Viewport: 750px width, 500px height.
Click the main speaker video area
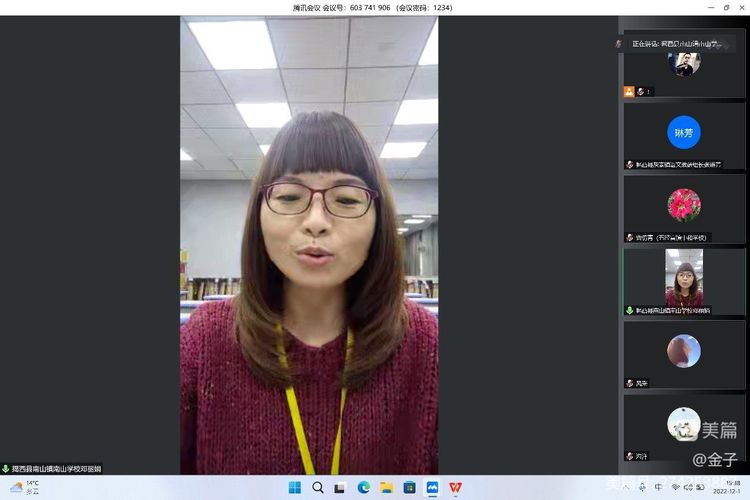tap(309, 245)
